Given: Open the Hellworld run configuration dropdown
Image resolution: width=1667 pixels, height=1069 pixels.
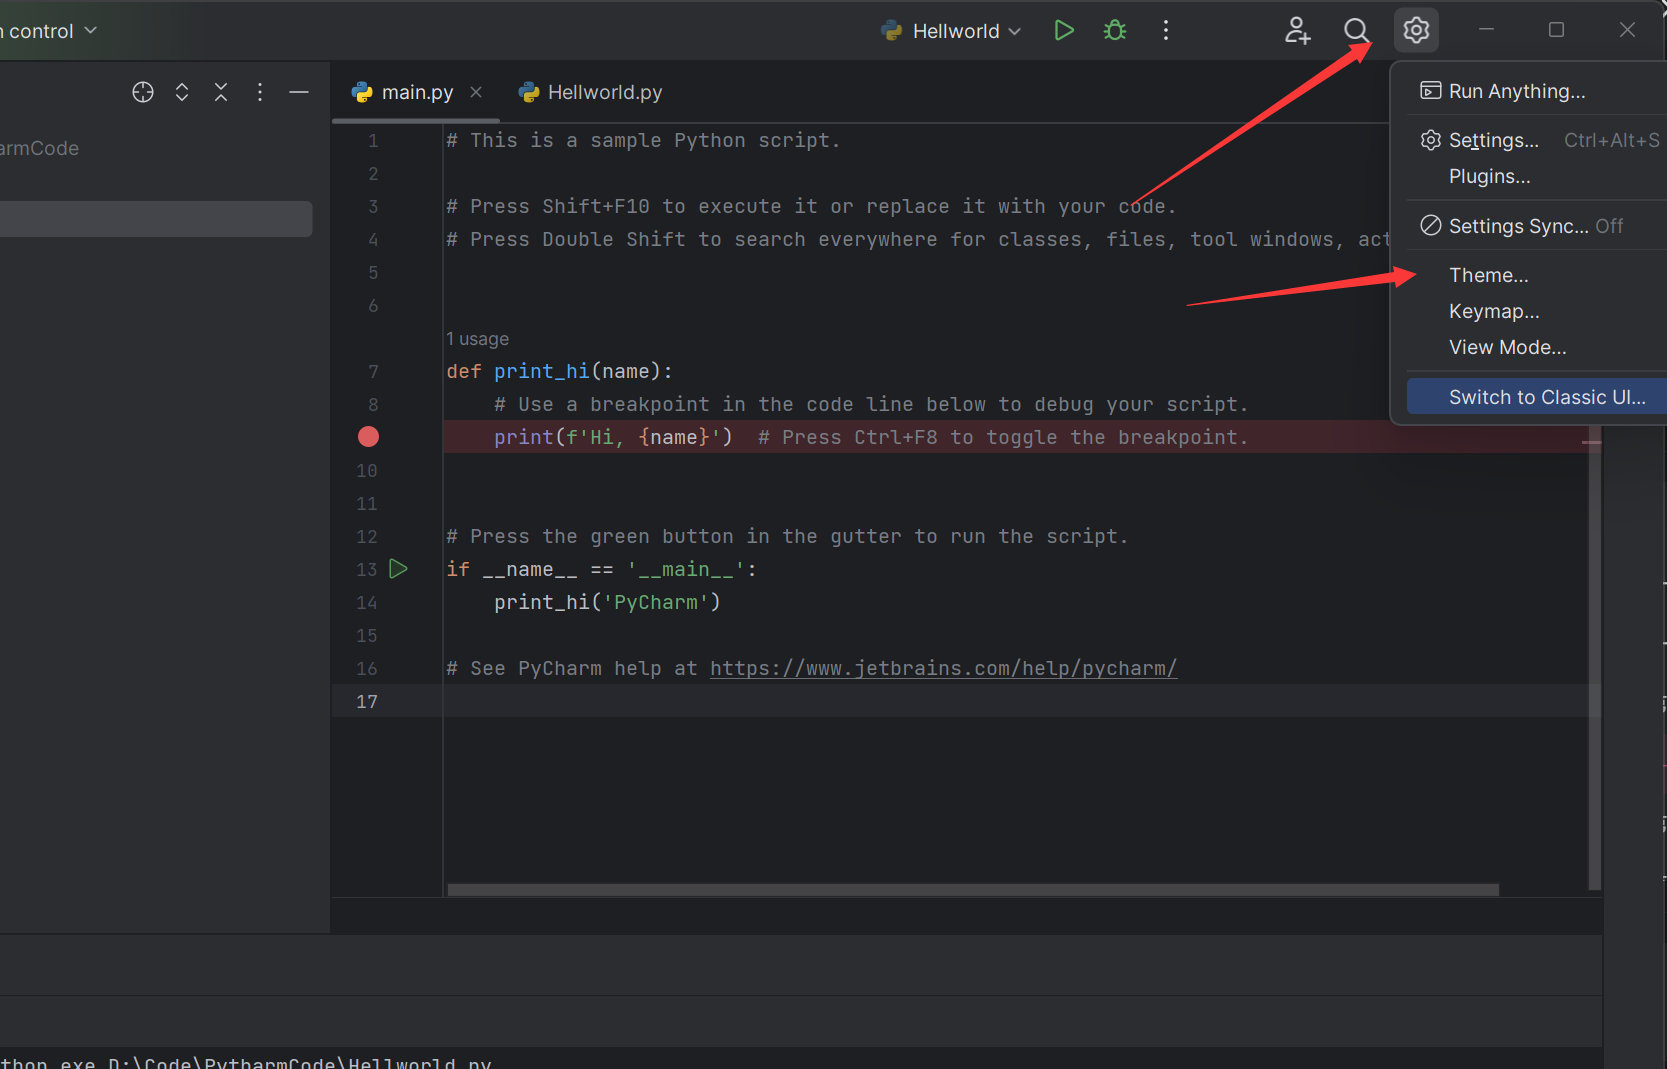Looking at the screenshot, I should coord(951,31).
